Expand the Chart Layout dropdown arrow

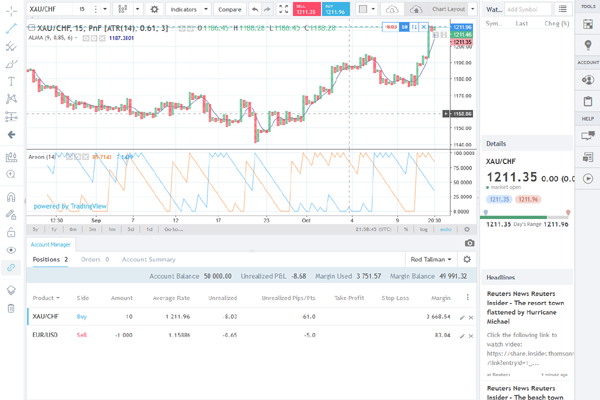473,9
